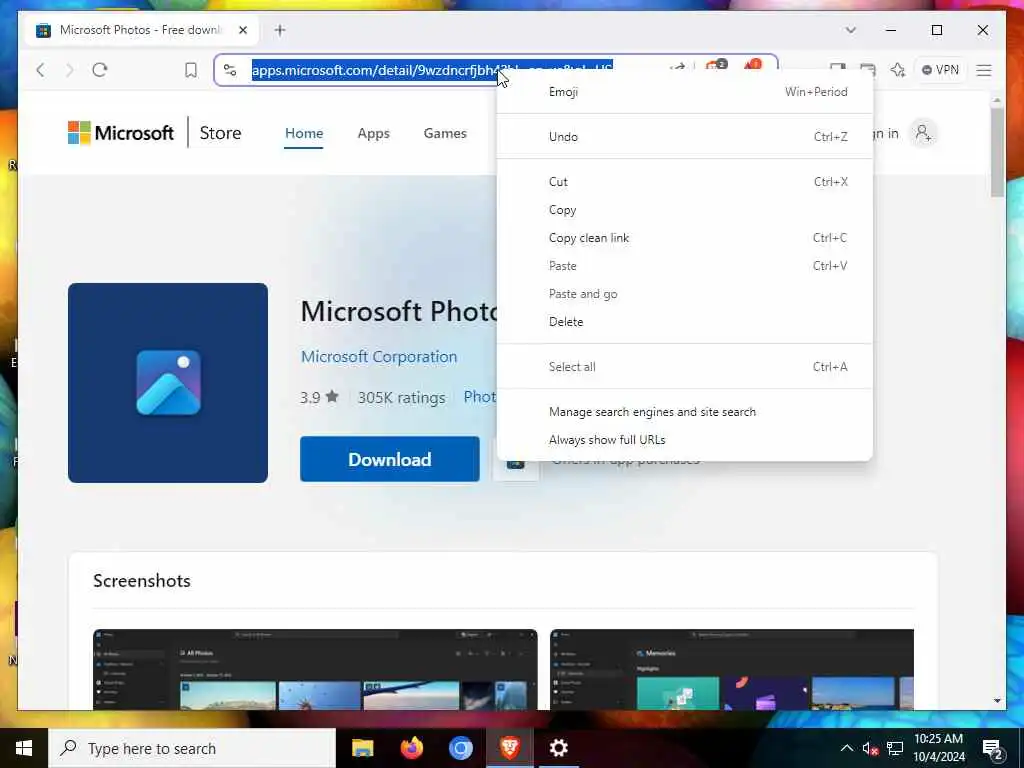
Task: Open the Windows Start menu
Action: 24,748
